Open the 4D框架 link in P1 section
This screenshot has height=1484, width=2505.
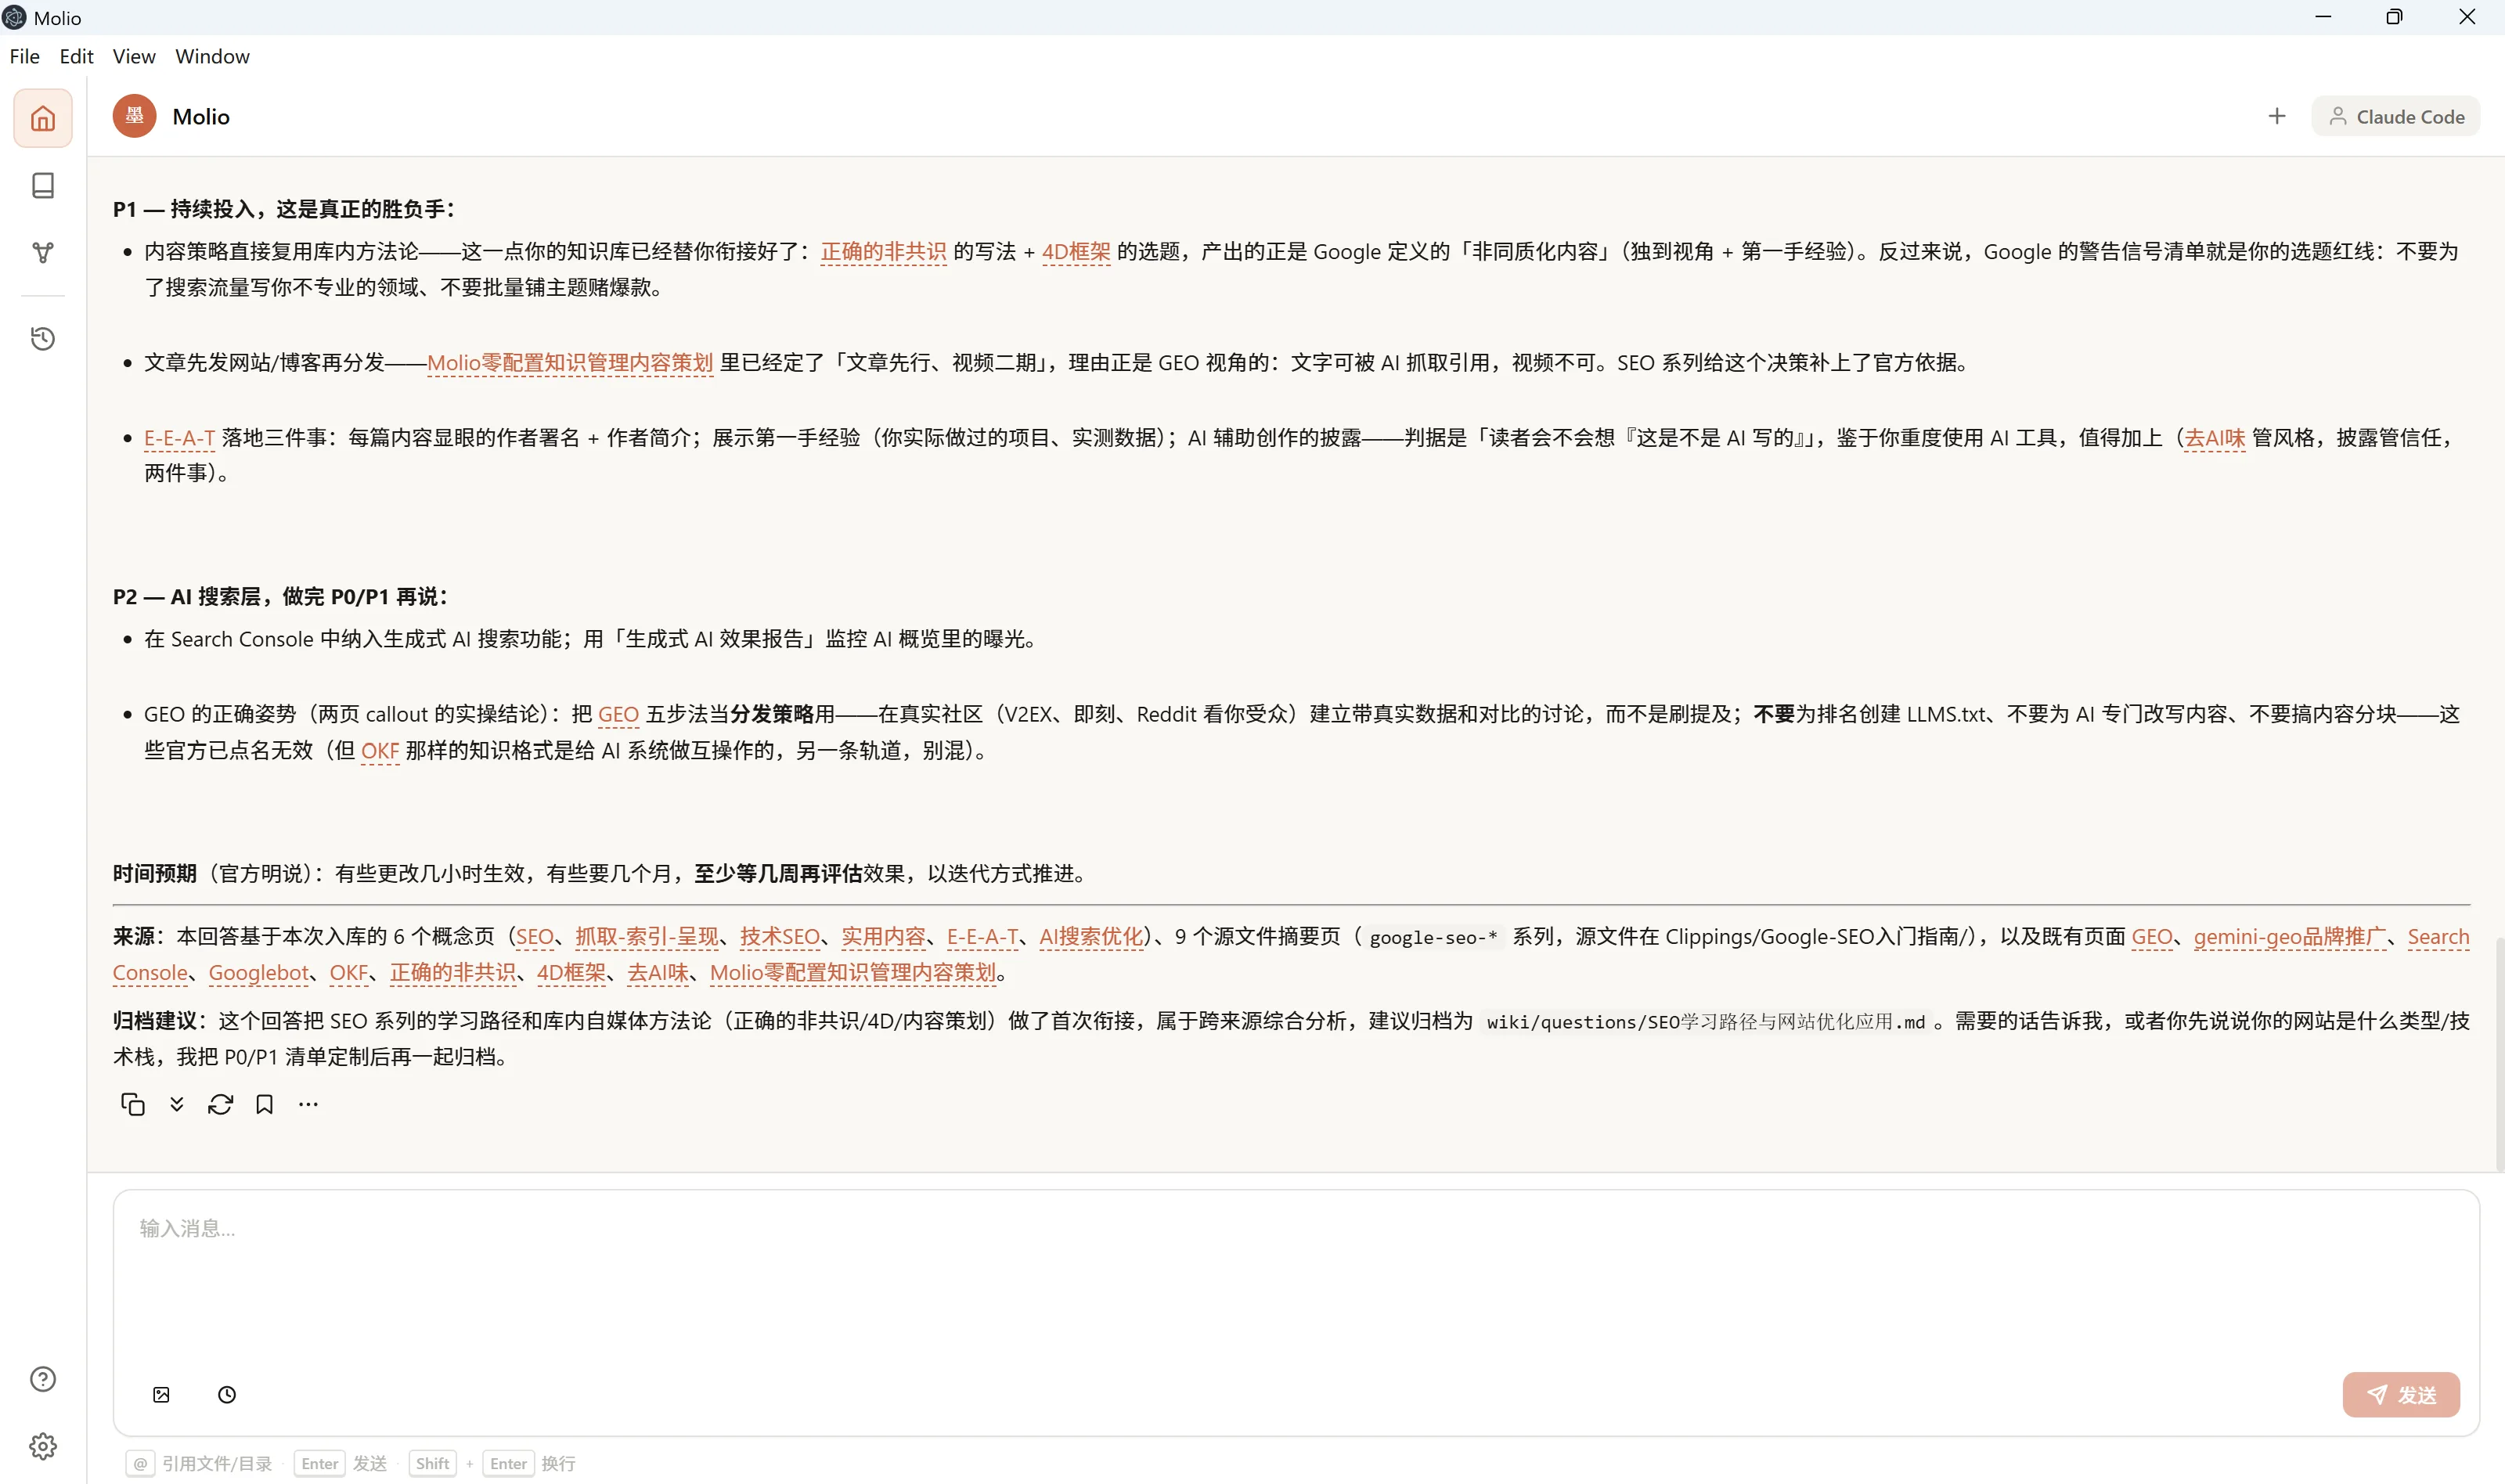click(x=1076, y=252)
